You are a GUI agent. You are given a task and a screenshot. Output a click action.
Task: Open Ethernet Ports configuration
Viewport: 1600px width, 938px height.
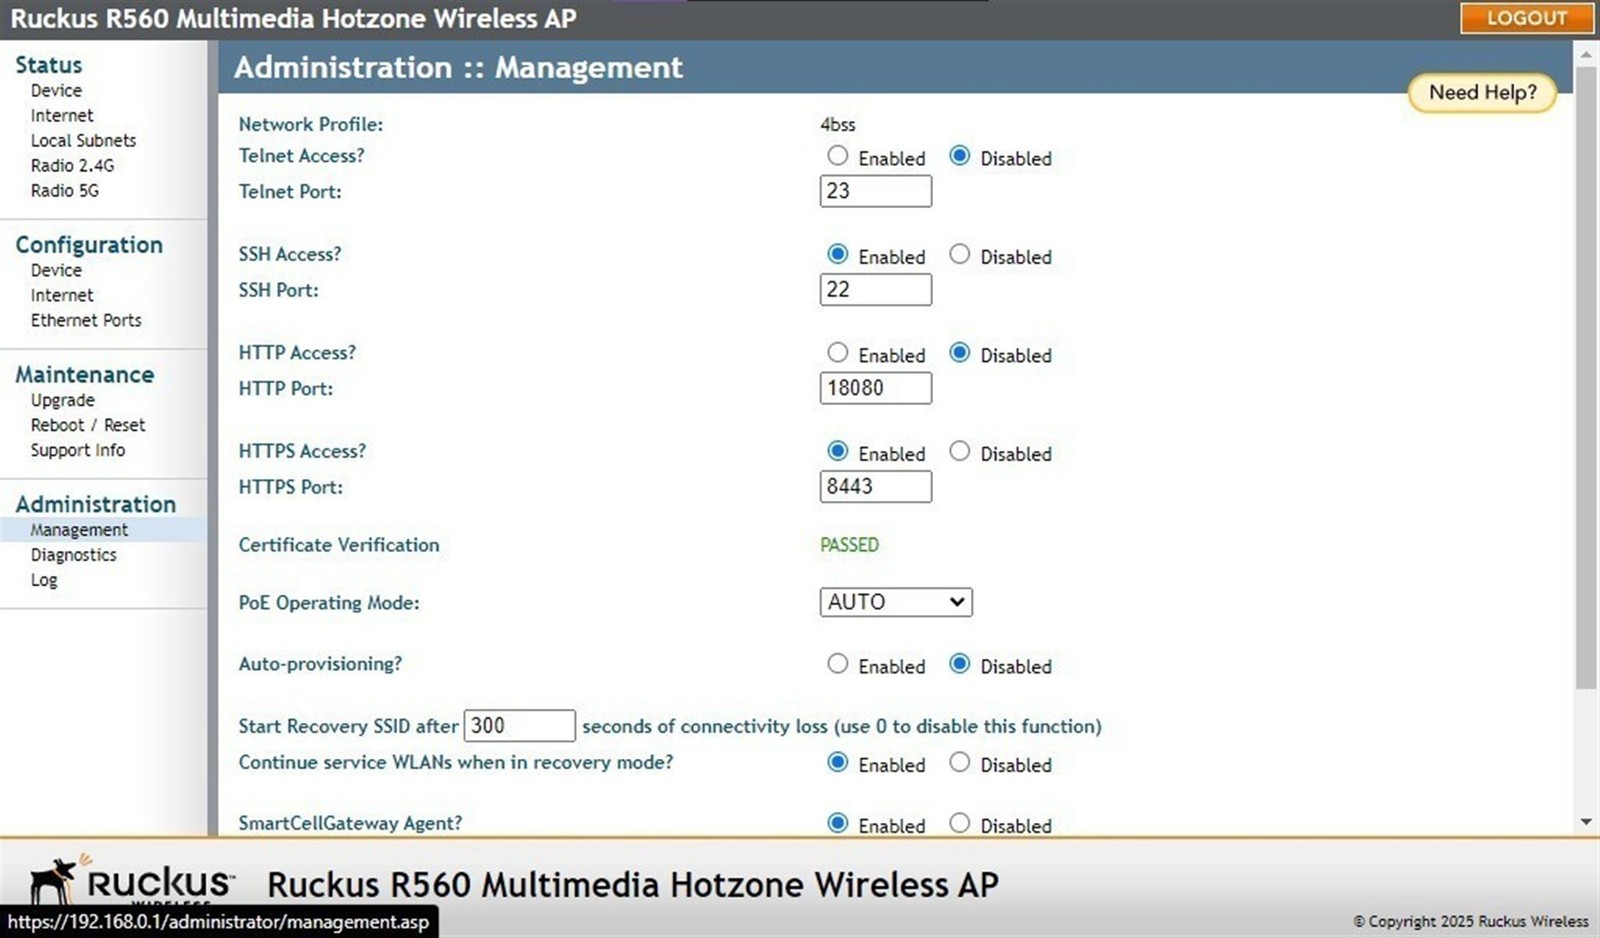(x=86, y=320)
